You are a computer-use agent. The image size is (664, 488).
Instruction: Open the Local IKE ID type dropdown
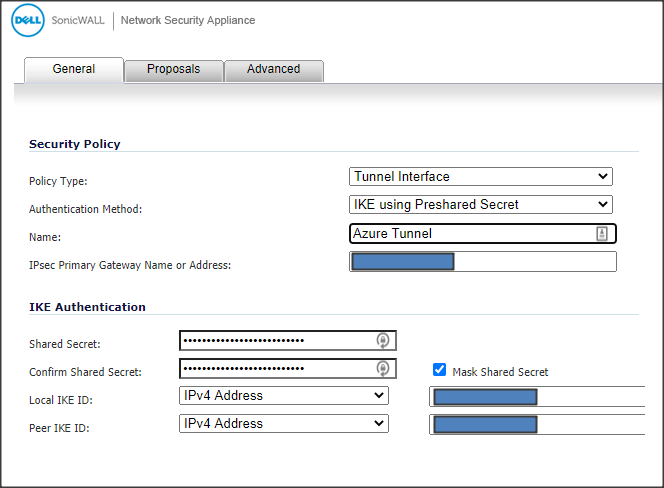[x=283, y=396]
